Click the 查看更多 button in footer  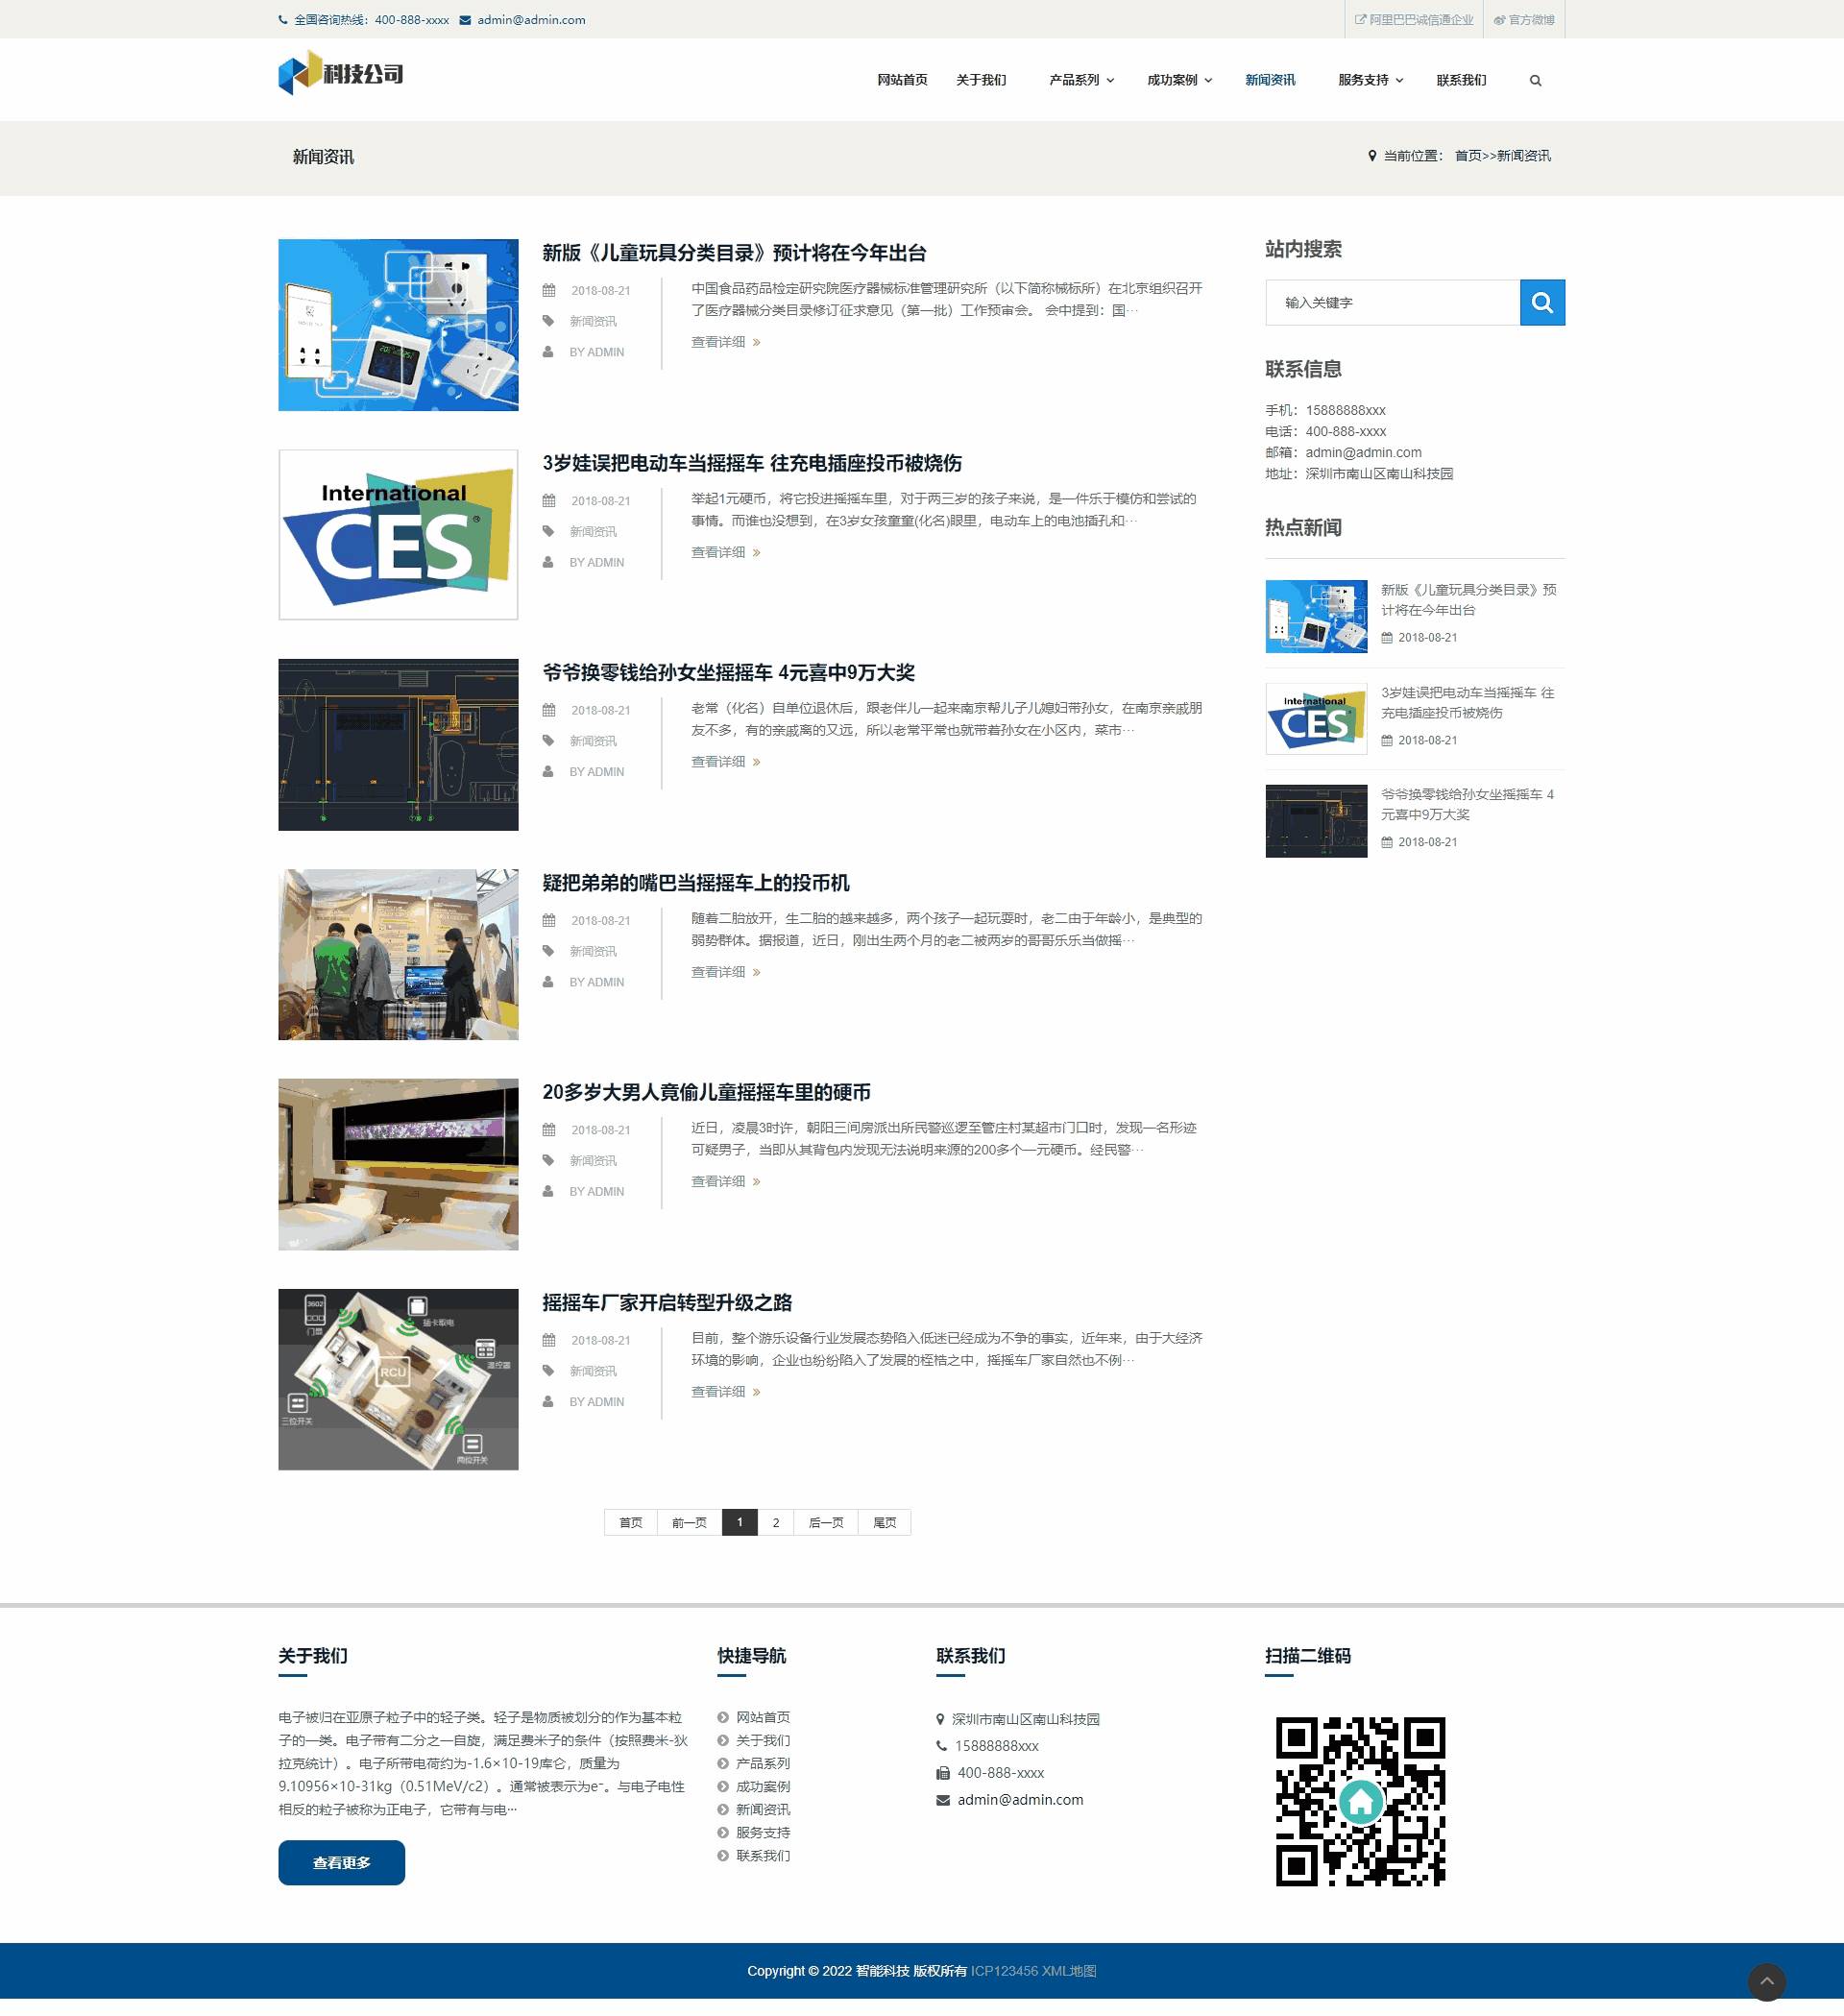(341, 1862)
